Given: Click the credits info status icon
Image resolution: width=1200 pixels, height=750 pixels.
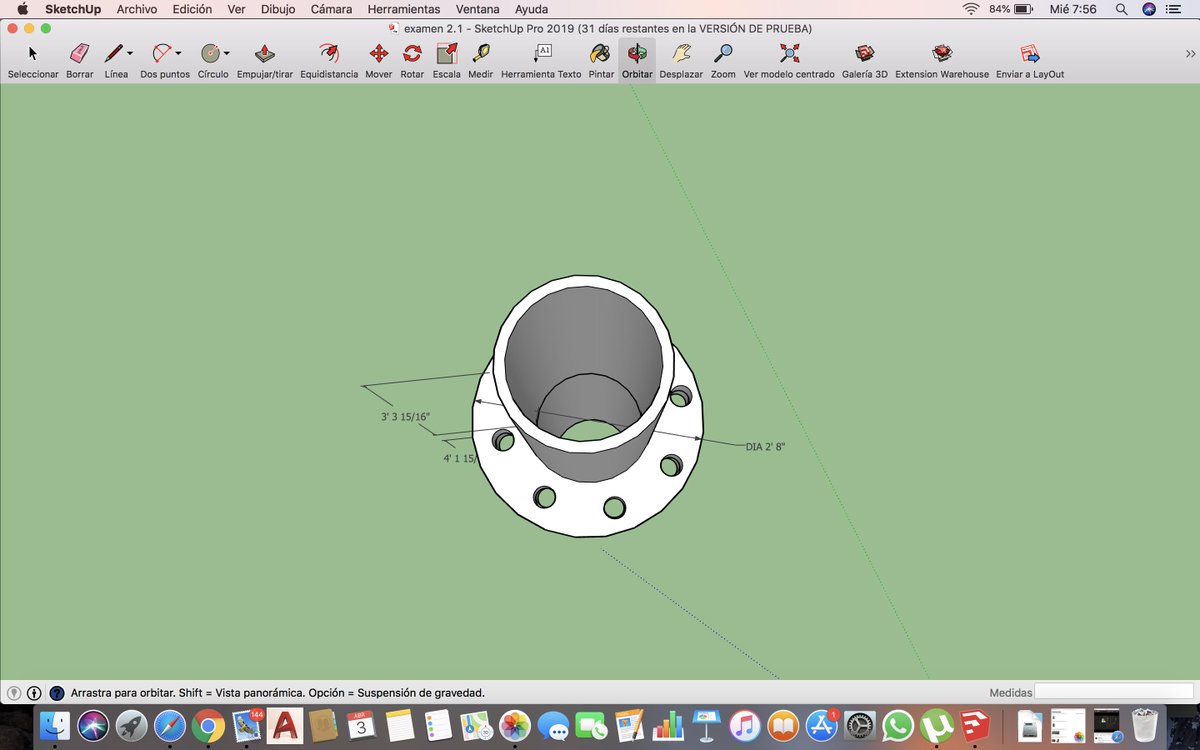Looking at the screenshot, I should [34, 692].
